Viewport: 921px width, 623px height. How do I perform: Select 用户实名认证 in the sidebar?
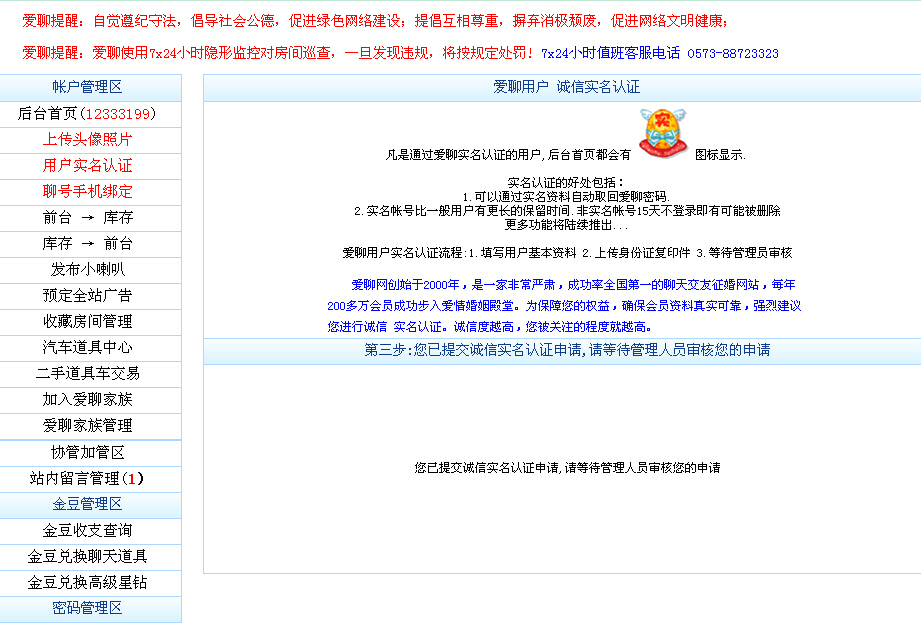[x=87, y=166]
